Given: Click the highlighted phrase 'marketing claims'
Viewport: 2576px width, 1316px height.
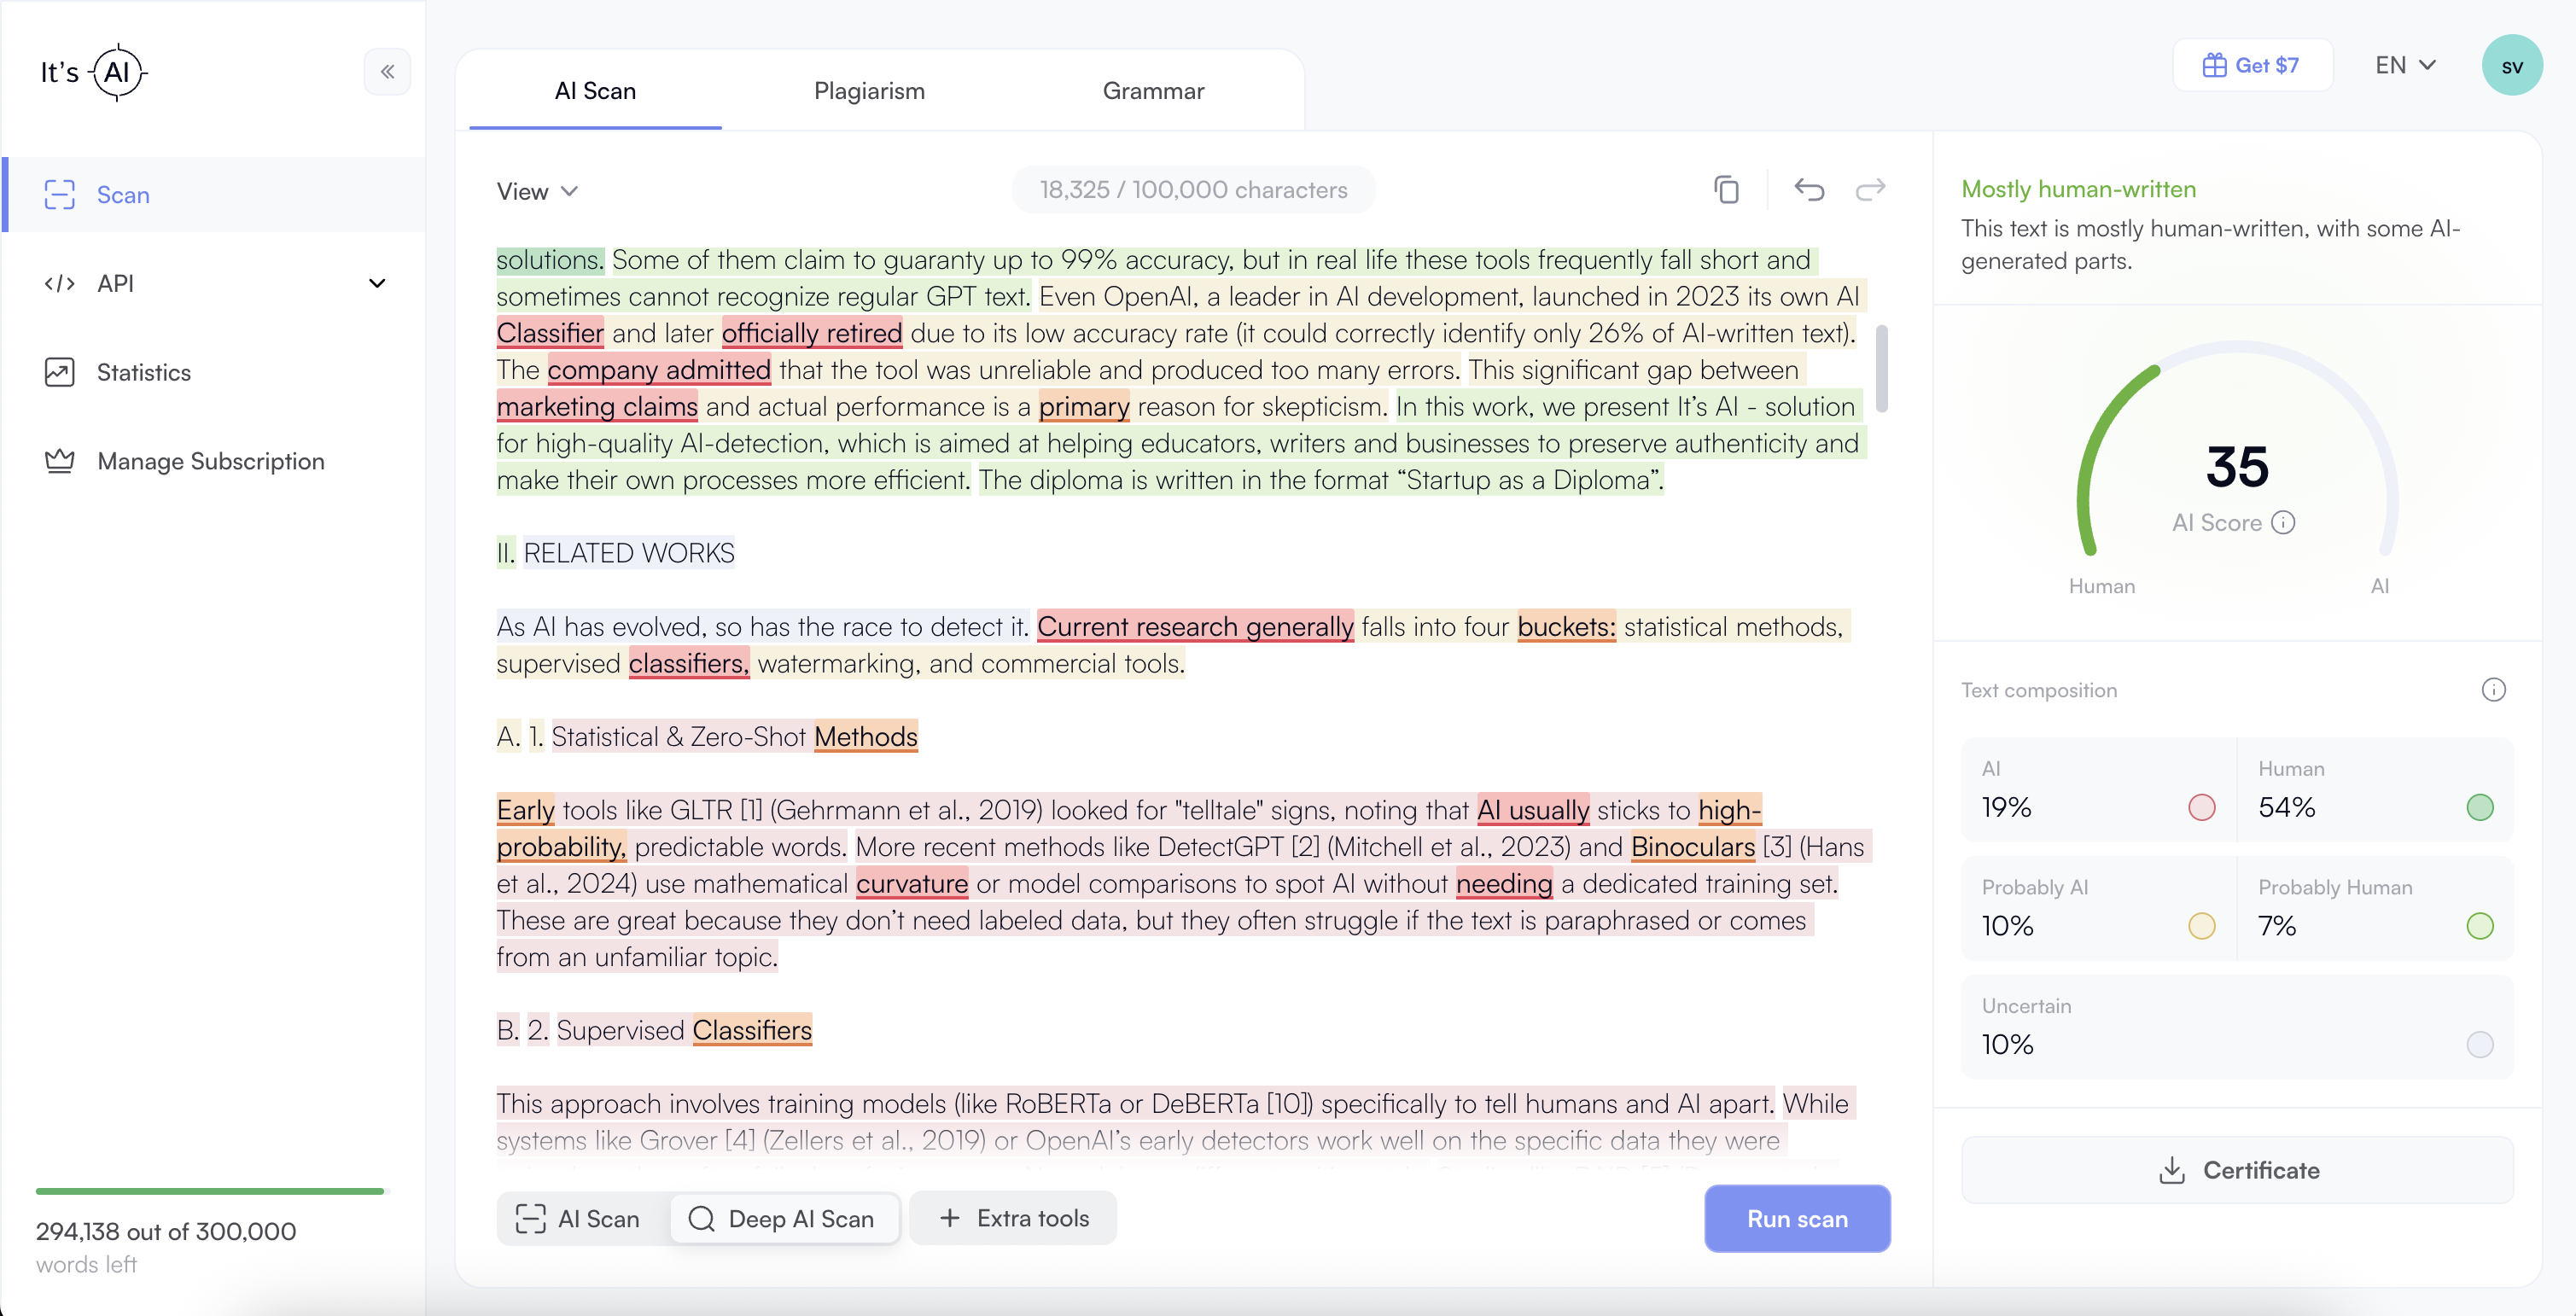Looking at the screenshot, I should coord(597,407).
